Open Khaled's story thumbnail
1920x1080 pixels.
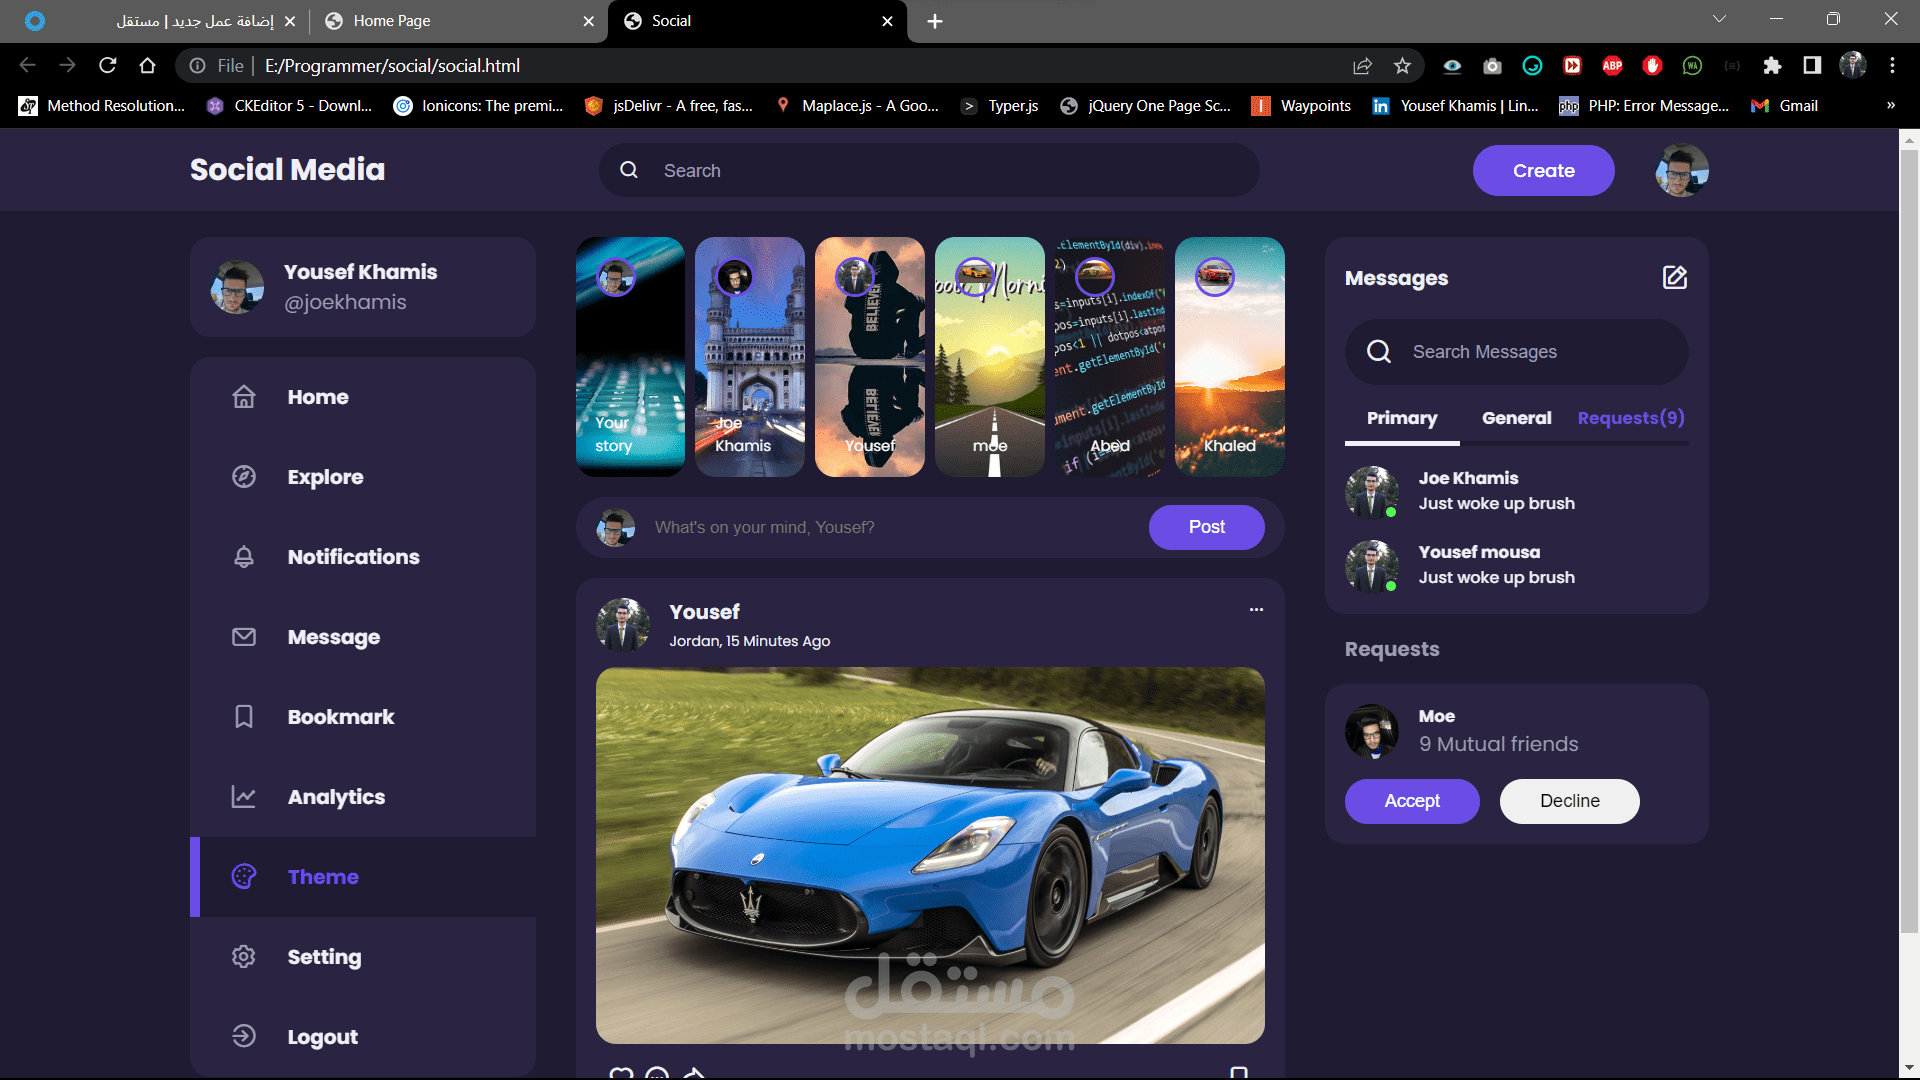(1229, 357)
